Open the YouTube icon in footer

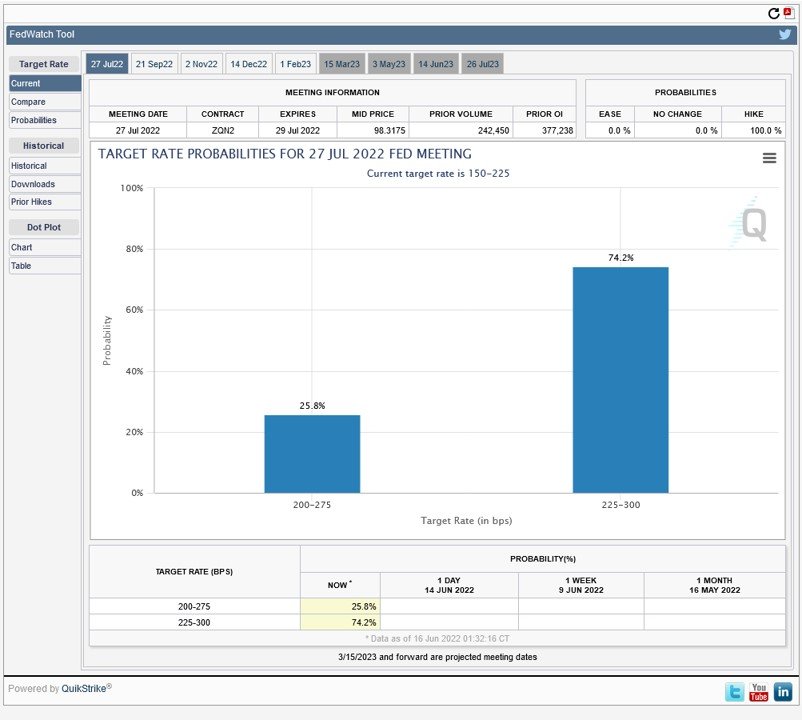[759, 691]
